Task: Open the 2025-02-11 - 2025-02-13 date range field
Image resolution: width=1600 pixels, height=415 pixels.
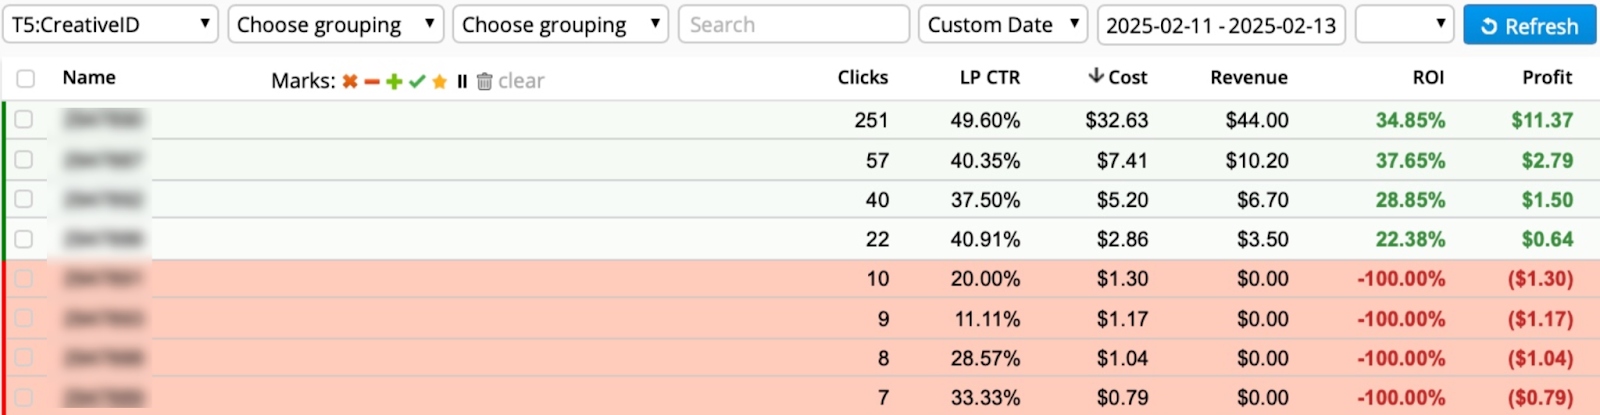Action: (1220, 25)
